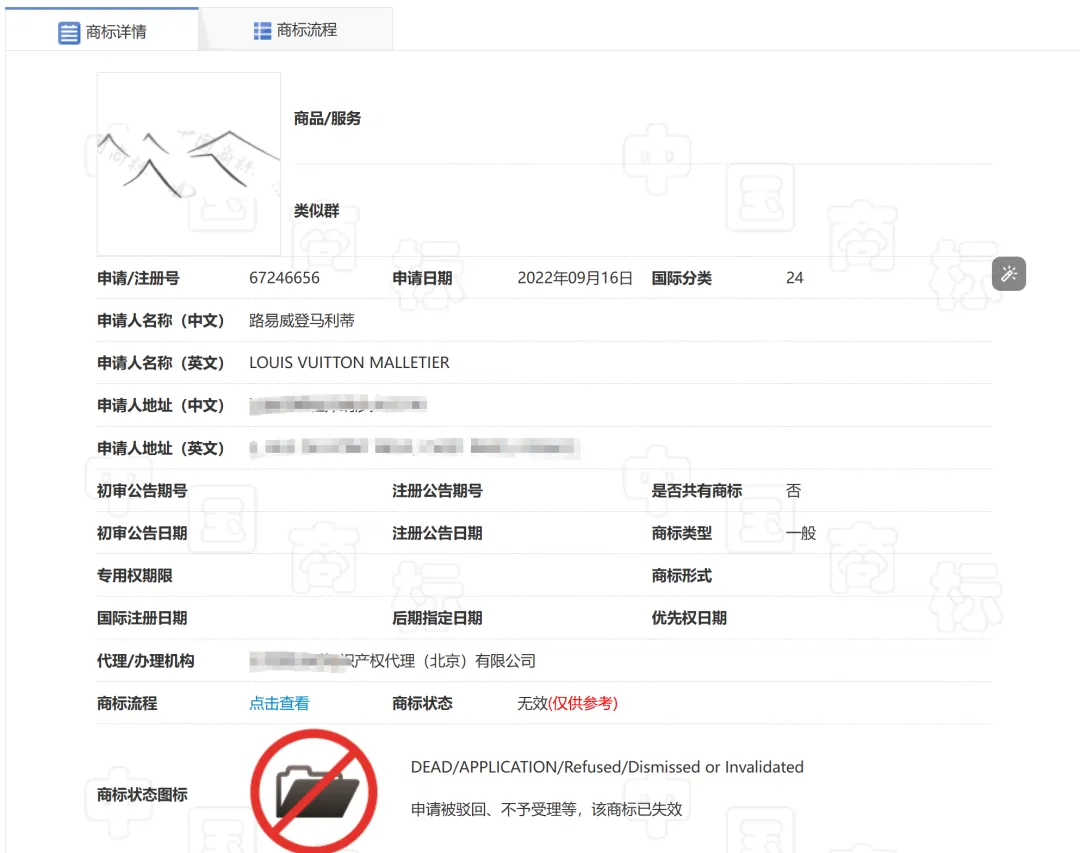Select the international class value 24

coord(794,278)
